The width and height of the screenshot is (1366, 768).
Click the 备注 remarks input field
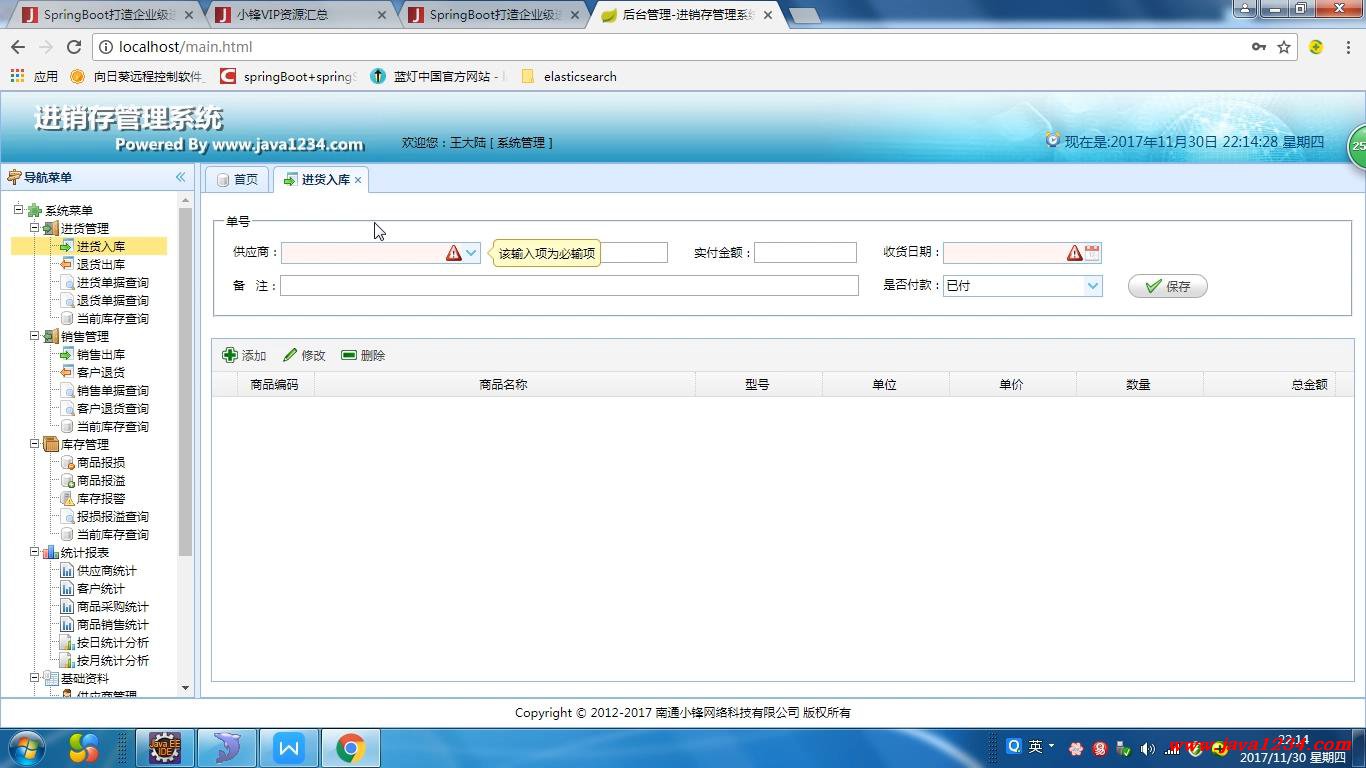coord(569,286)
